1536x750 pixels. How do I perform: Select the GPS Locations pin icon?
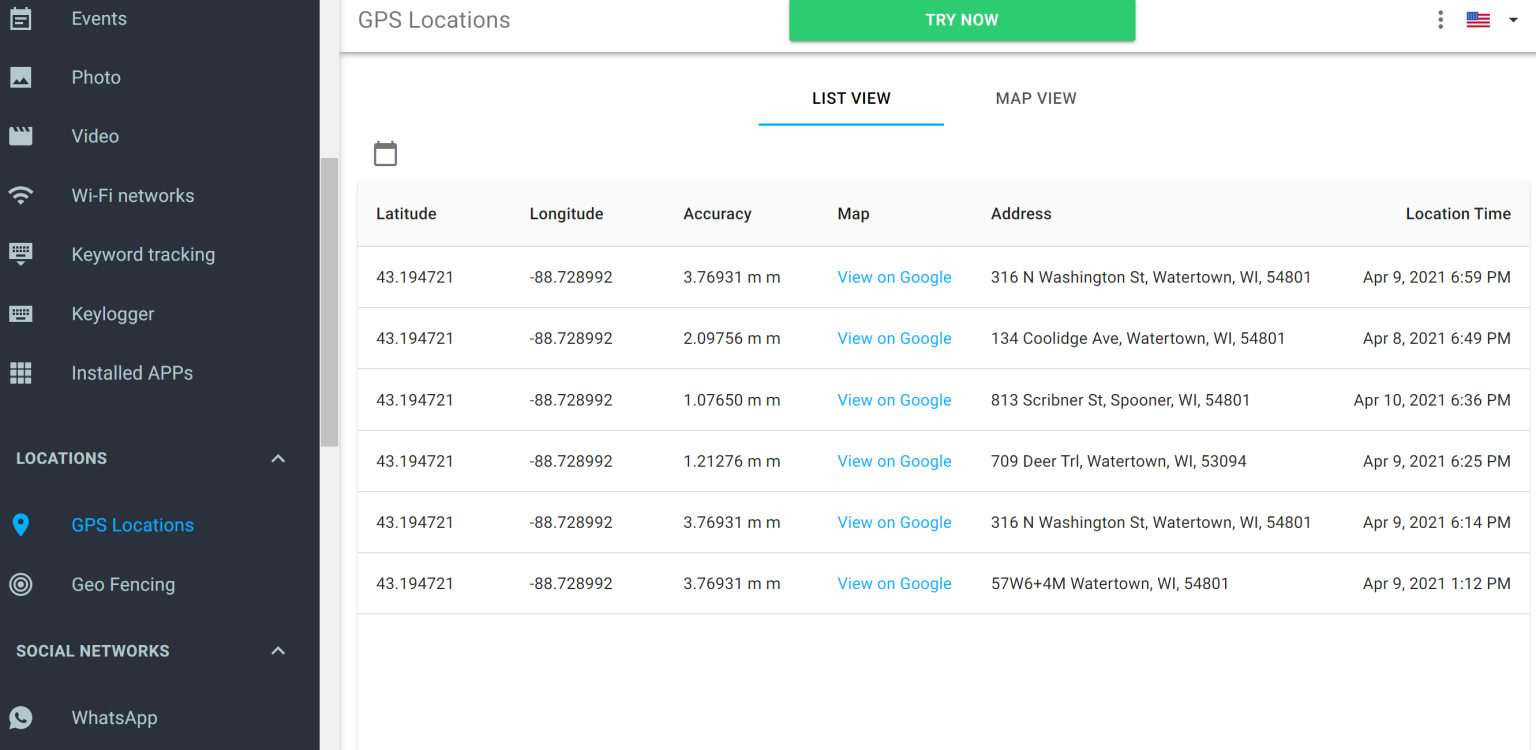tap(21, 524)
